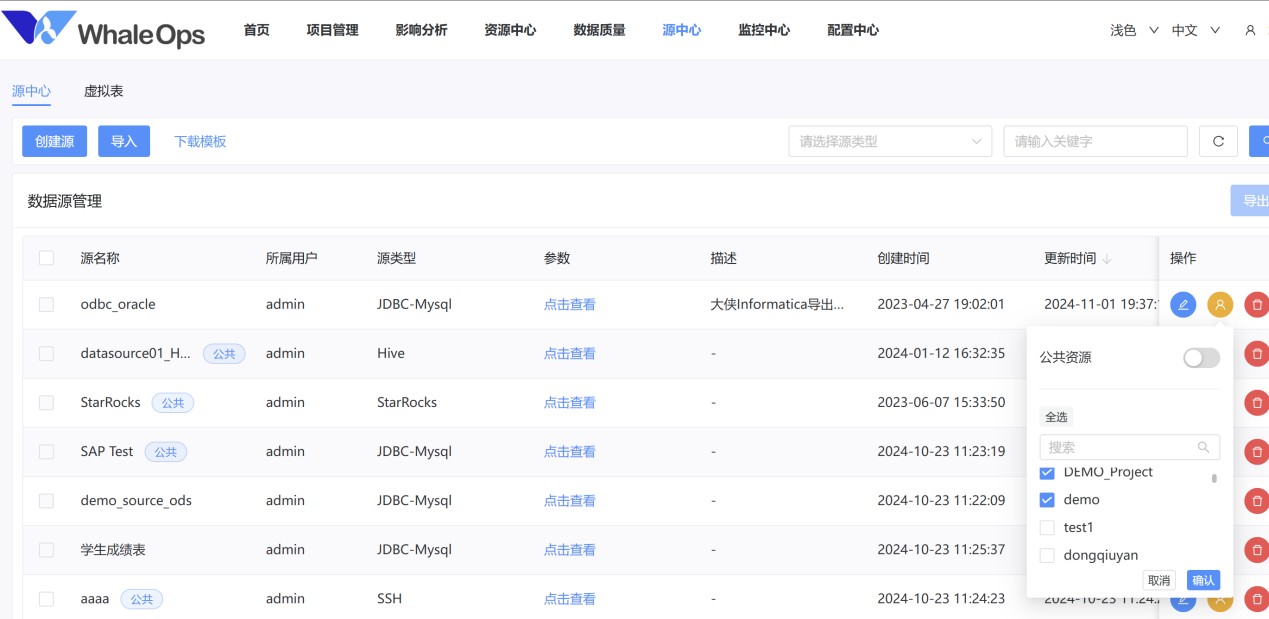Click the 源名称 column header

tap(100, 258)
